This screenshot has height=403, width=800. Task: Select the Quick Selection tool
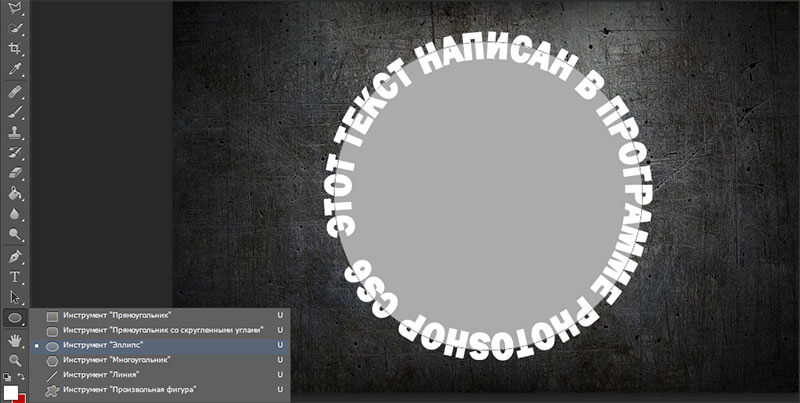point(15,28)
